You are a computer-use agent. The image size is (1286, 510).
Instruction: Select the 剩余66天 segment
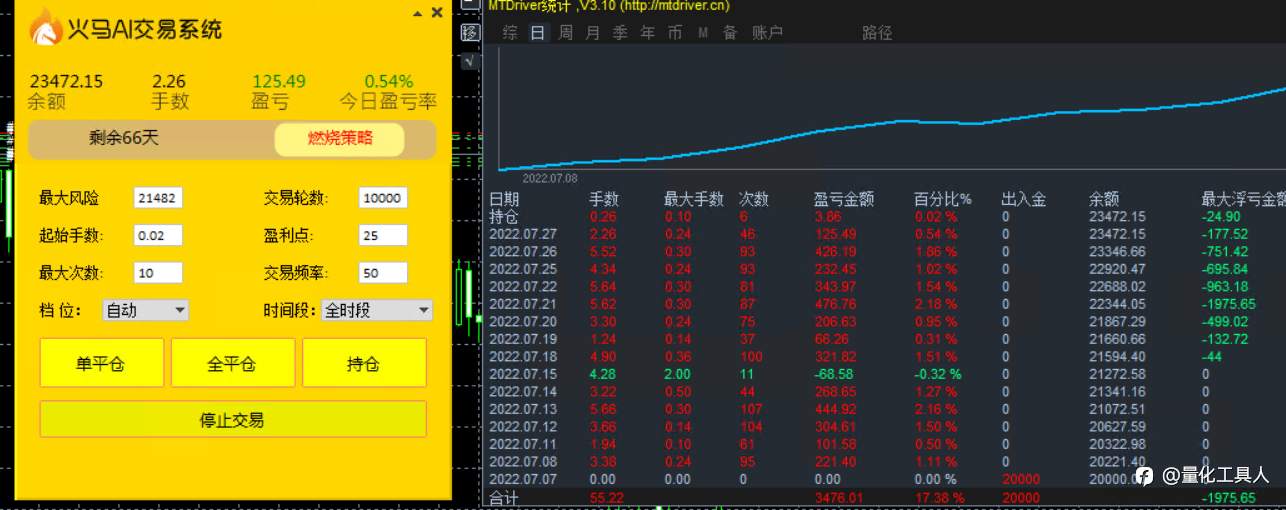point(124,138)
